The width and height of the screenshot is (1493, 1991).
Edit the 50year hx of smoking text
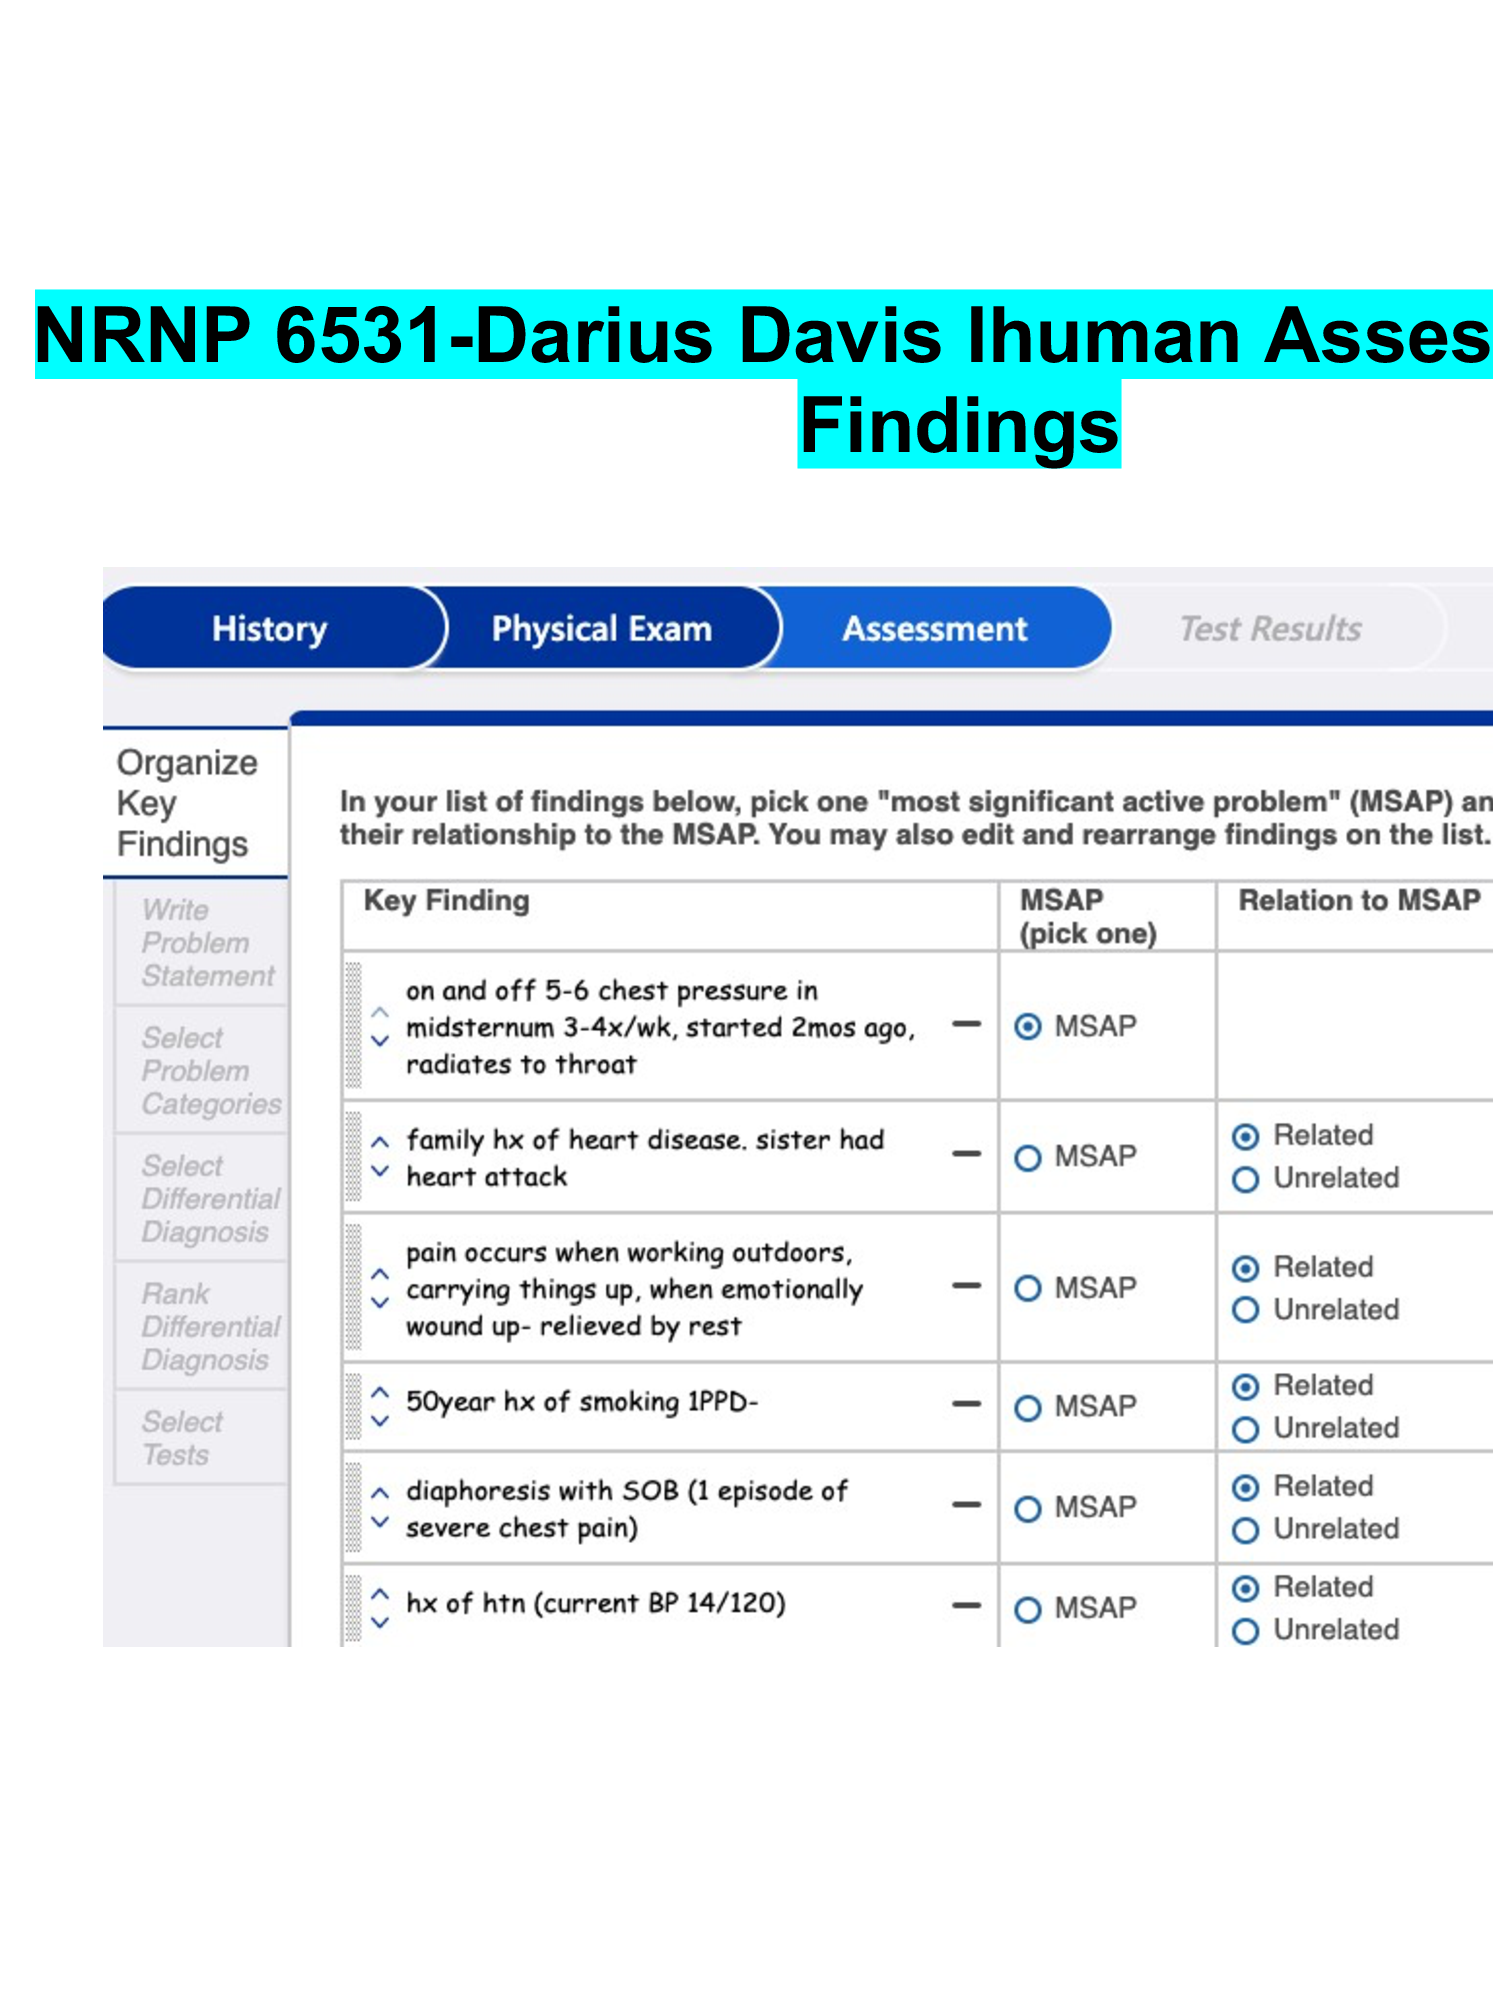(581, 1402)
